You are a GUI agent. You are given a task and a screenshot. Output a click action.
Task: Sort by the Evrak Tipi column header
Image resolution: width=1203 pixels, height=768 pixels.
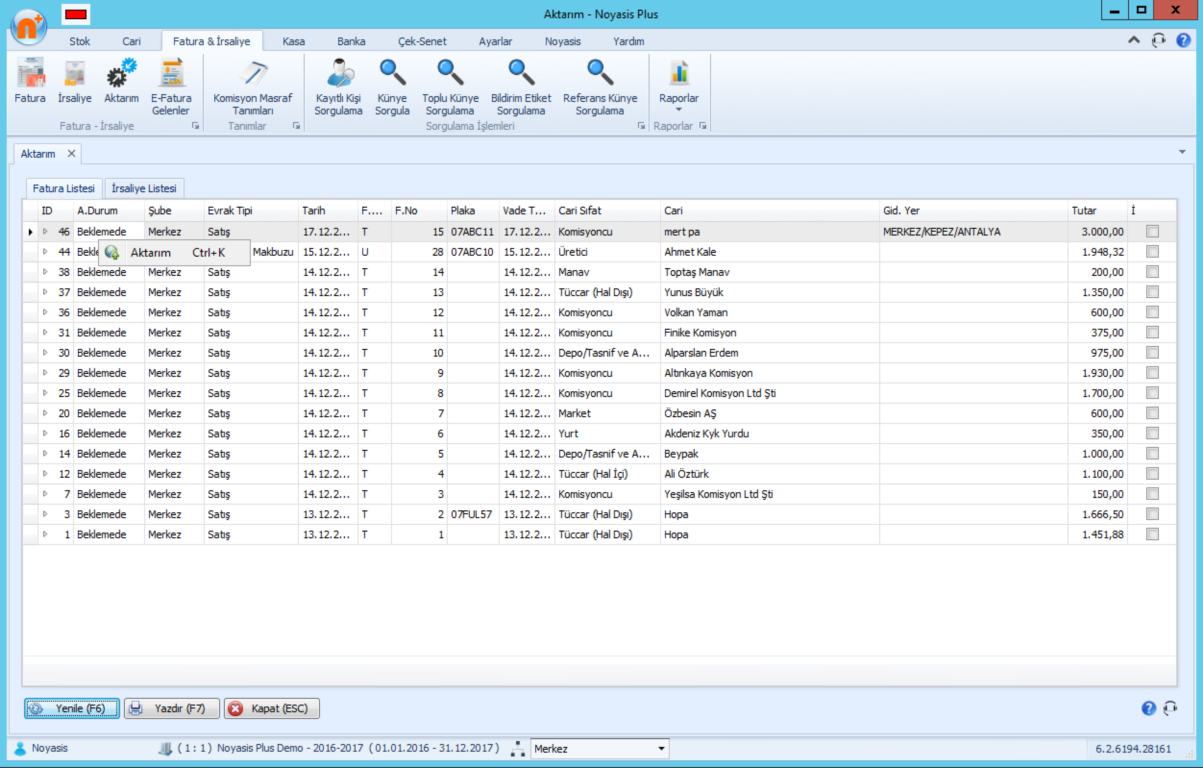251,211
